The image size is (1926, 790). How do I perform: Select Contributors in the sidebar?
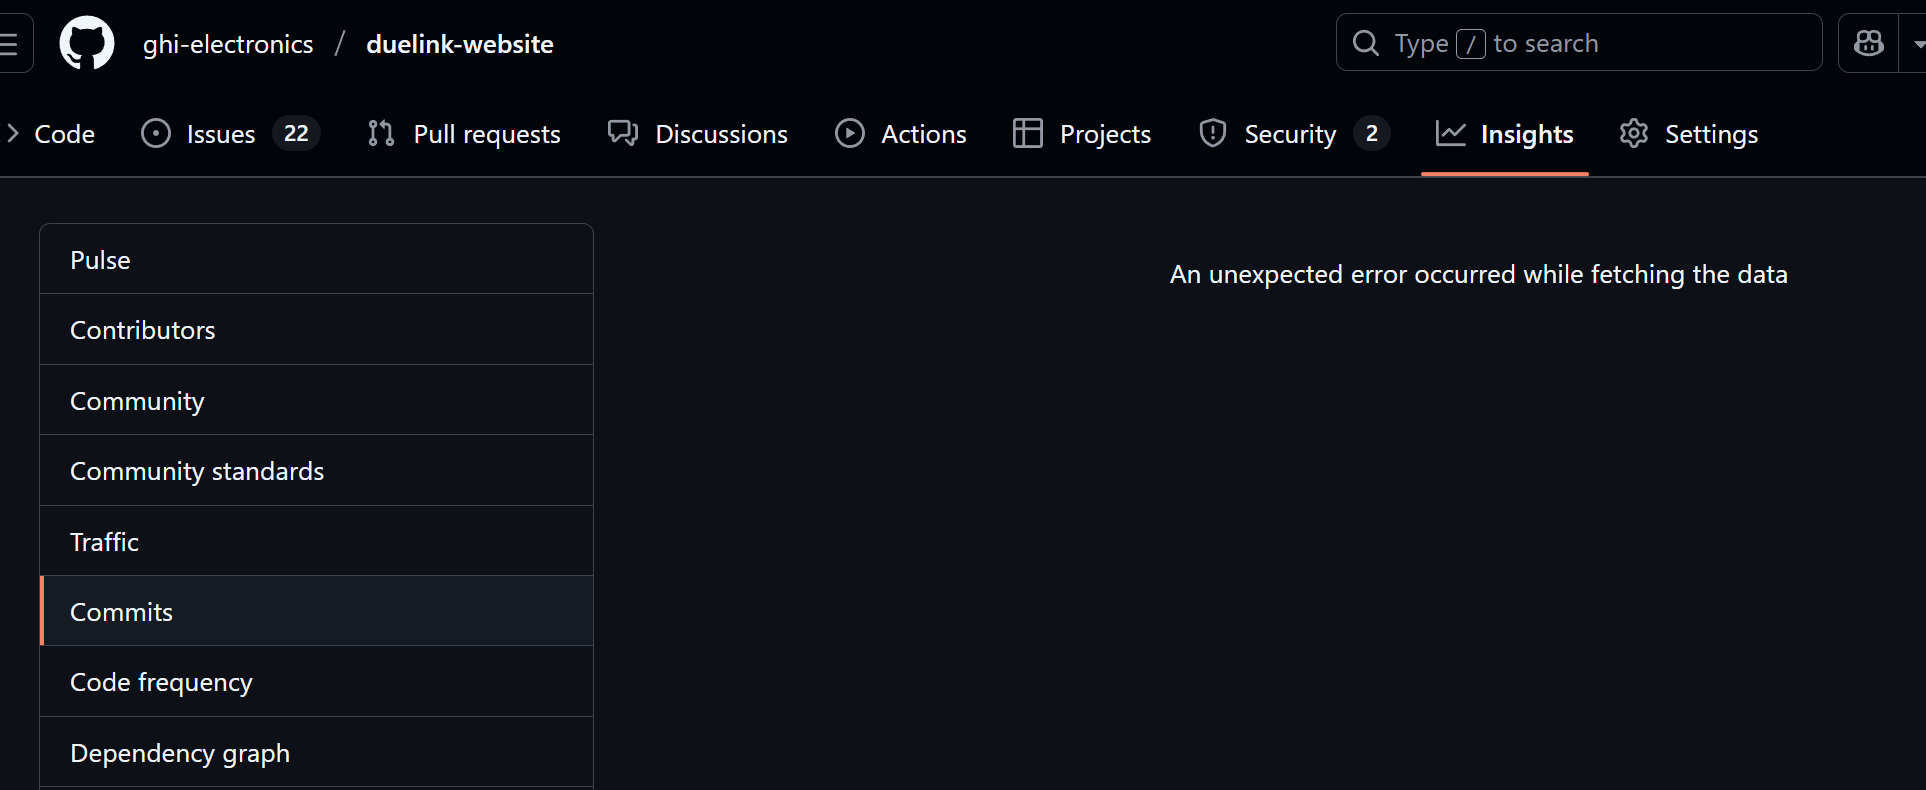(143, 330)
